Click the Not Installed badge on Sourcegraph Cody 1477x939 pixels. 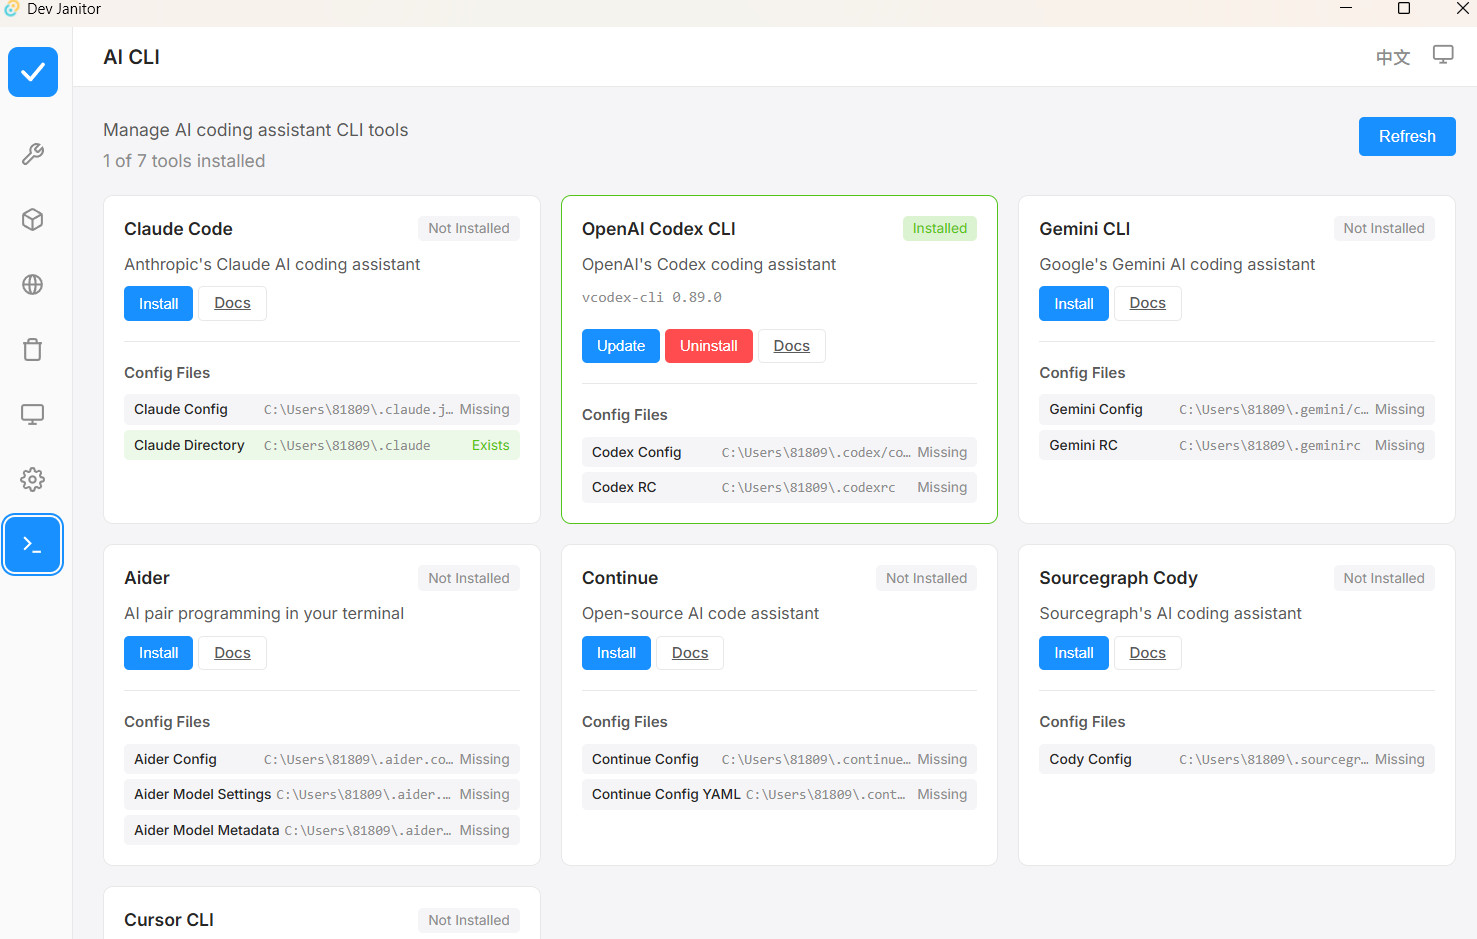pos(1384,578)
